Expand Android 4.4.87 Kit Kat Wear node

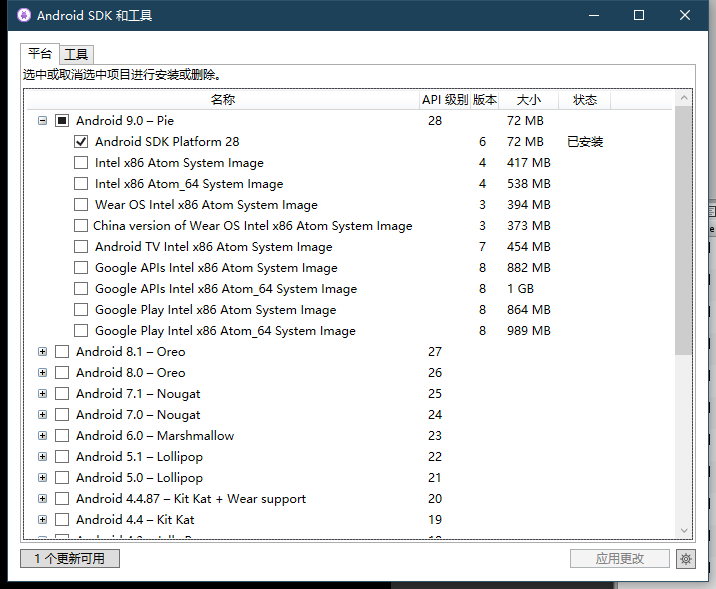tap(42, 499)
